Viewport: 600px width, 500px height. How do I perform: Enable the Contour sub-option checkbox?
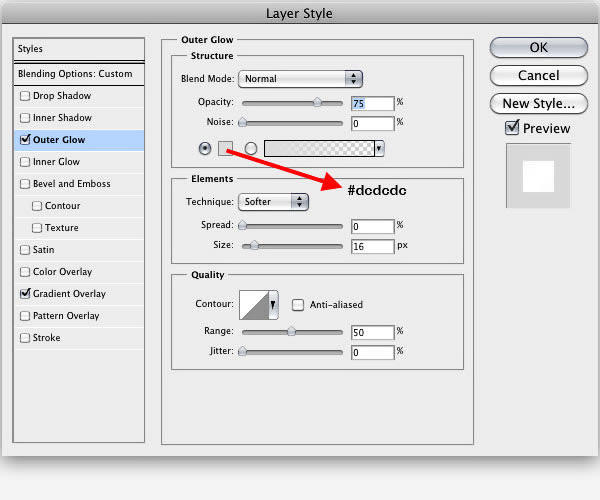tap(37, 206)
